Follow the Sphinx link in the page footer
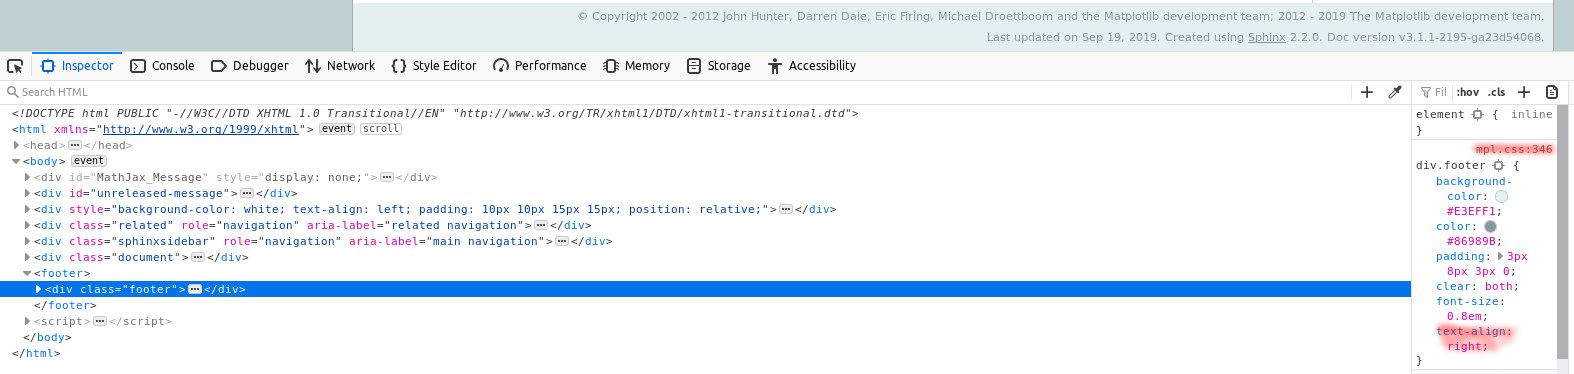Screen dimensions: 1574x374 tap(1266, 37)
